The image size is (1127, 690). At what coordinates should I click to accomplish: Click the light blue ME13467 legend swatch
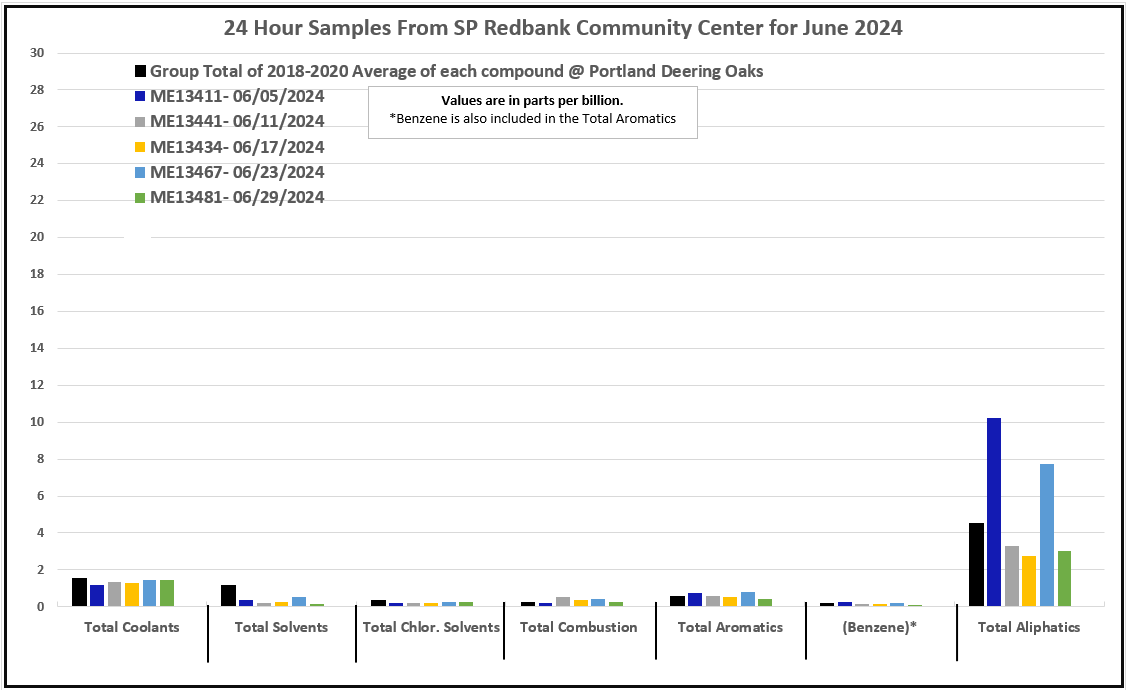[x=141, y=172]
